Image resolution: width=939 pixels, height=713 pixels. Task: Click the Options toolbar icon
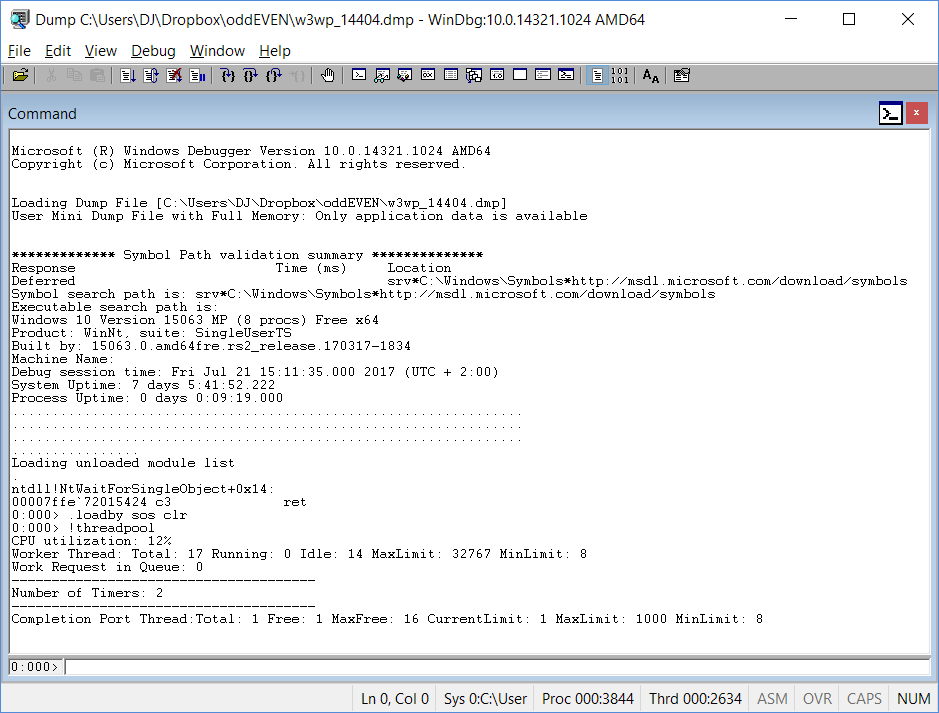pos(681,75)
